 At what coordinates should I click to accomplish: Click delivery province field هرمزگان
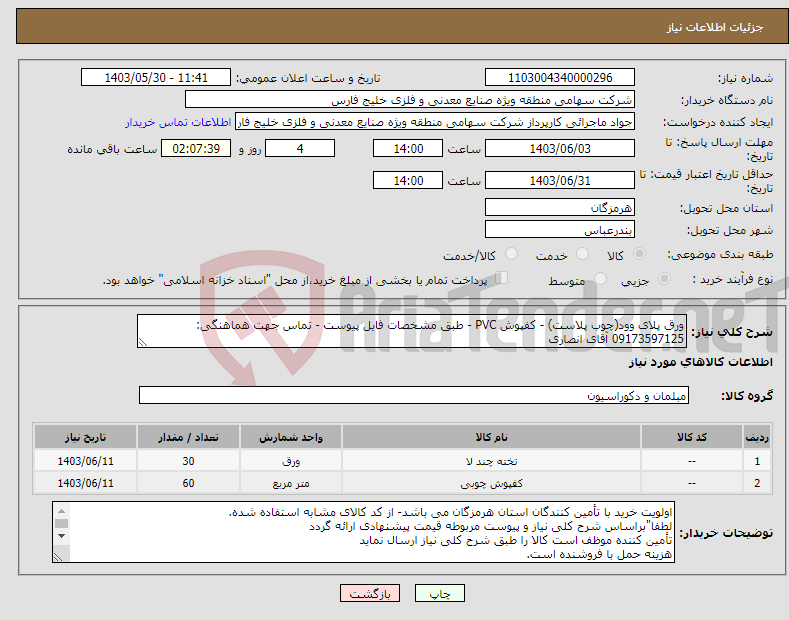(x=560, y=207)
